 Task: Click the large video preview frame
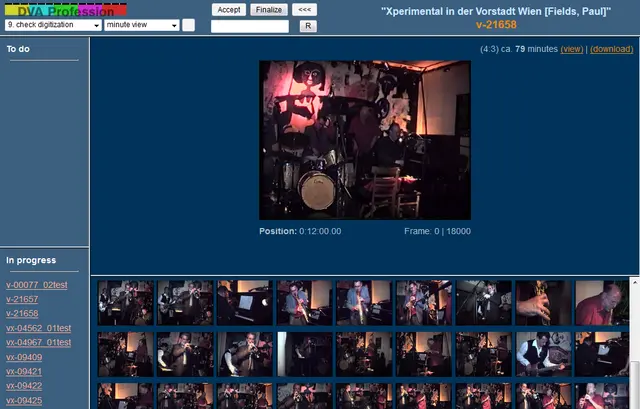[364, 139]
